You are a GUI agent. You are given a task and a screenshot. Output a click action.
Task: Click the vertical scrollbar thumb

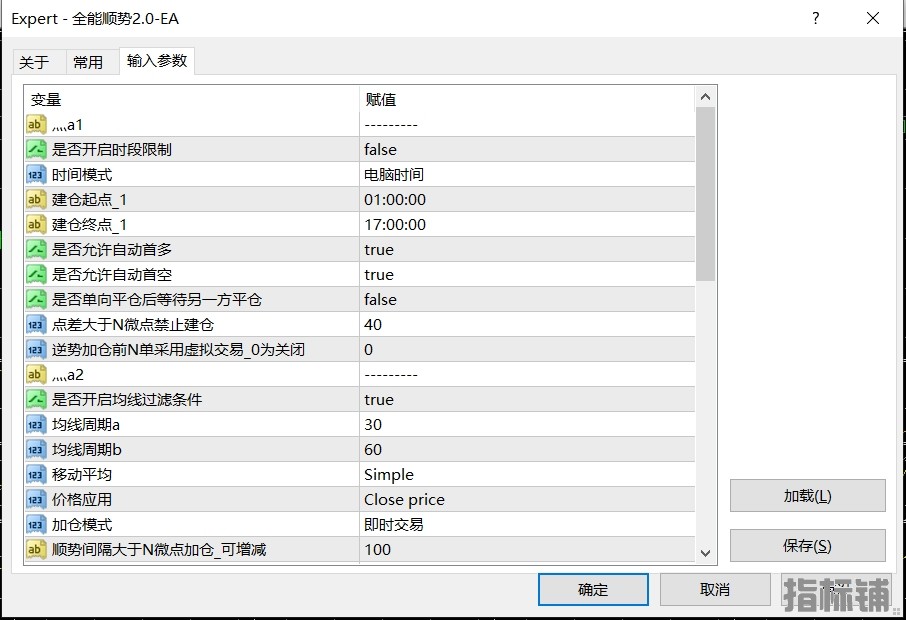coord(705,194)
